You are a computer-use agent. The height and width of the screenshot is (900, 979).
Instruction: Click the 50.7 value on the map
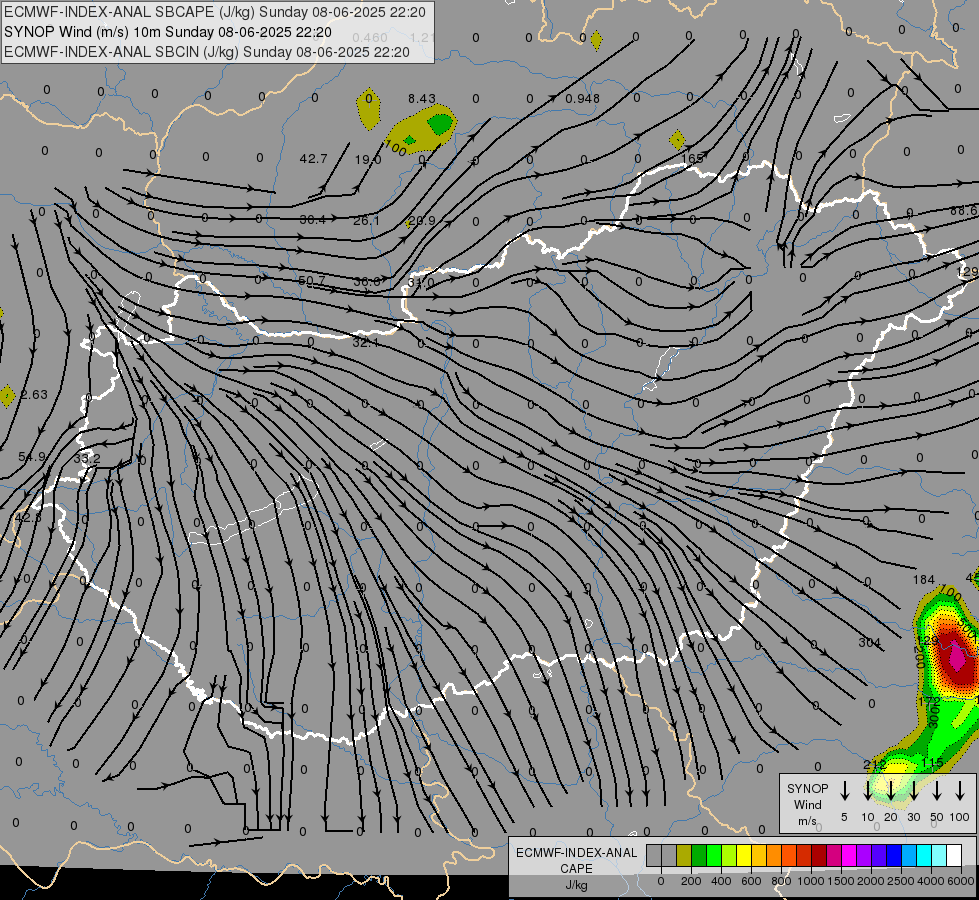point(312,280)
